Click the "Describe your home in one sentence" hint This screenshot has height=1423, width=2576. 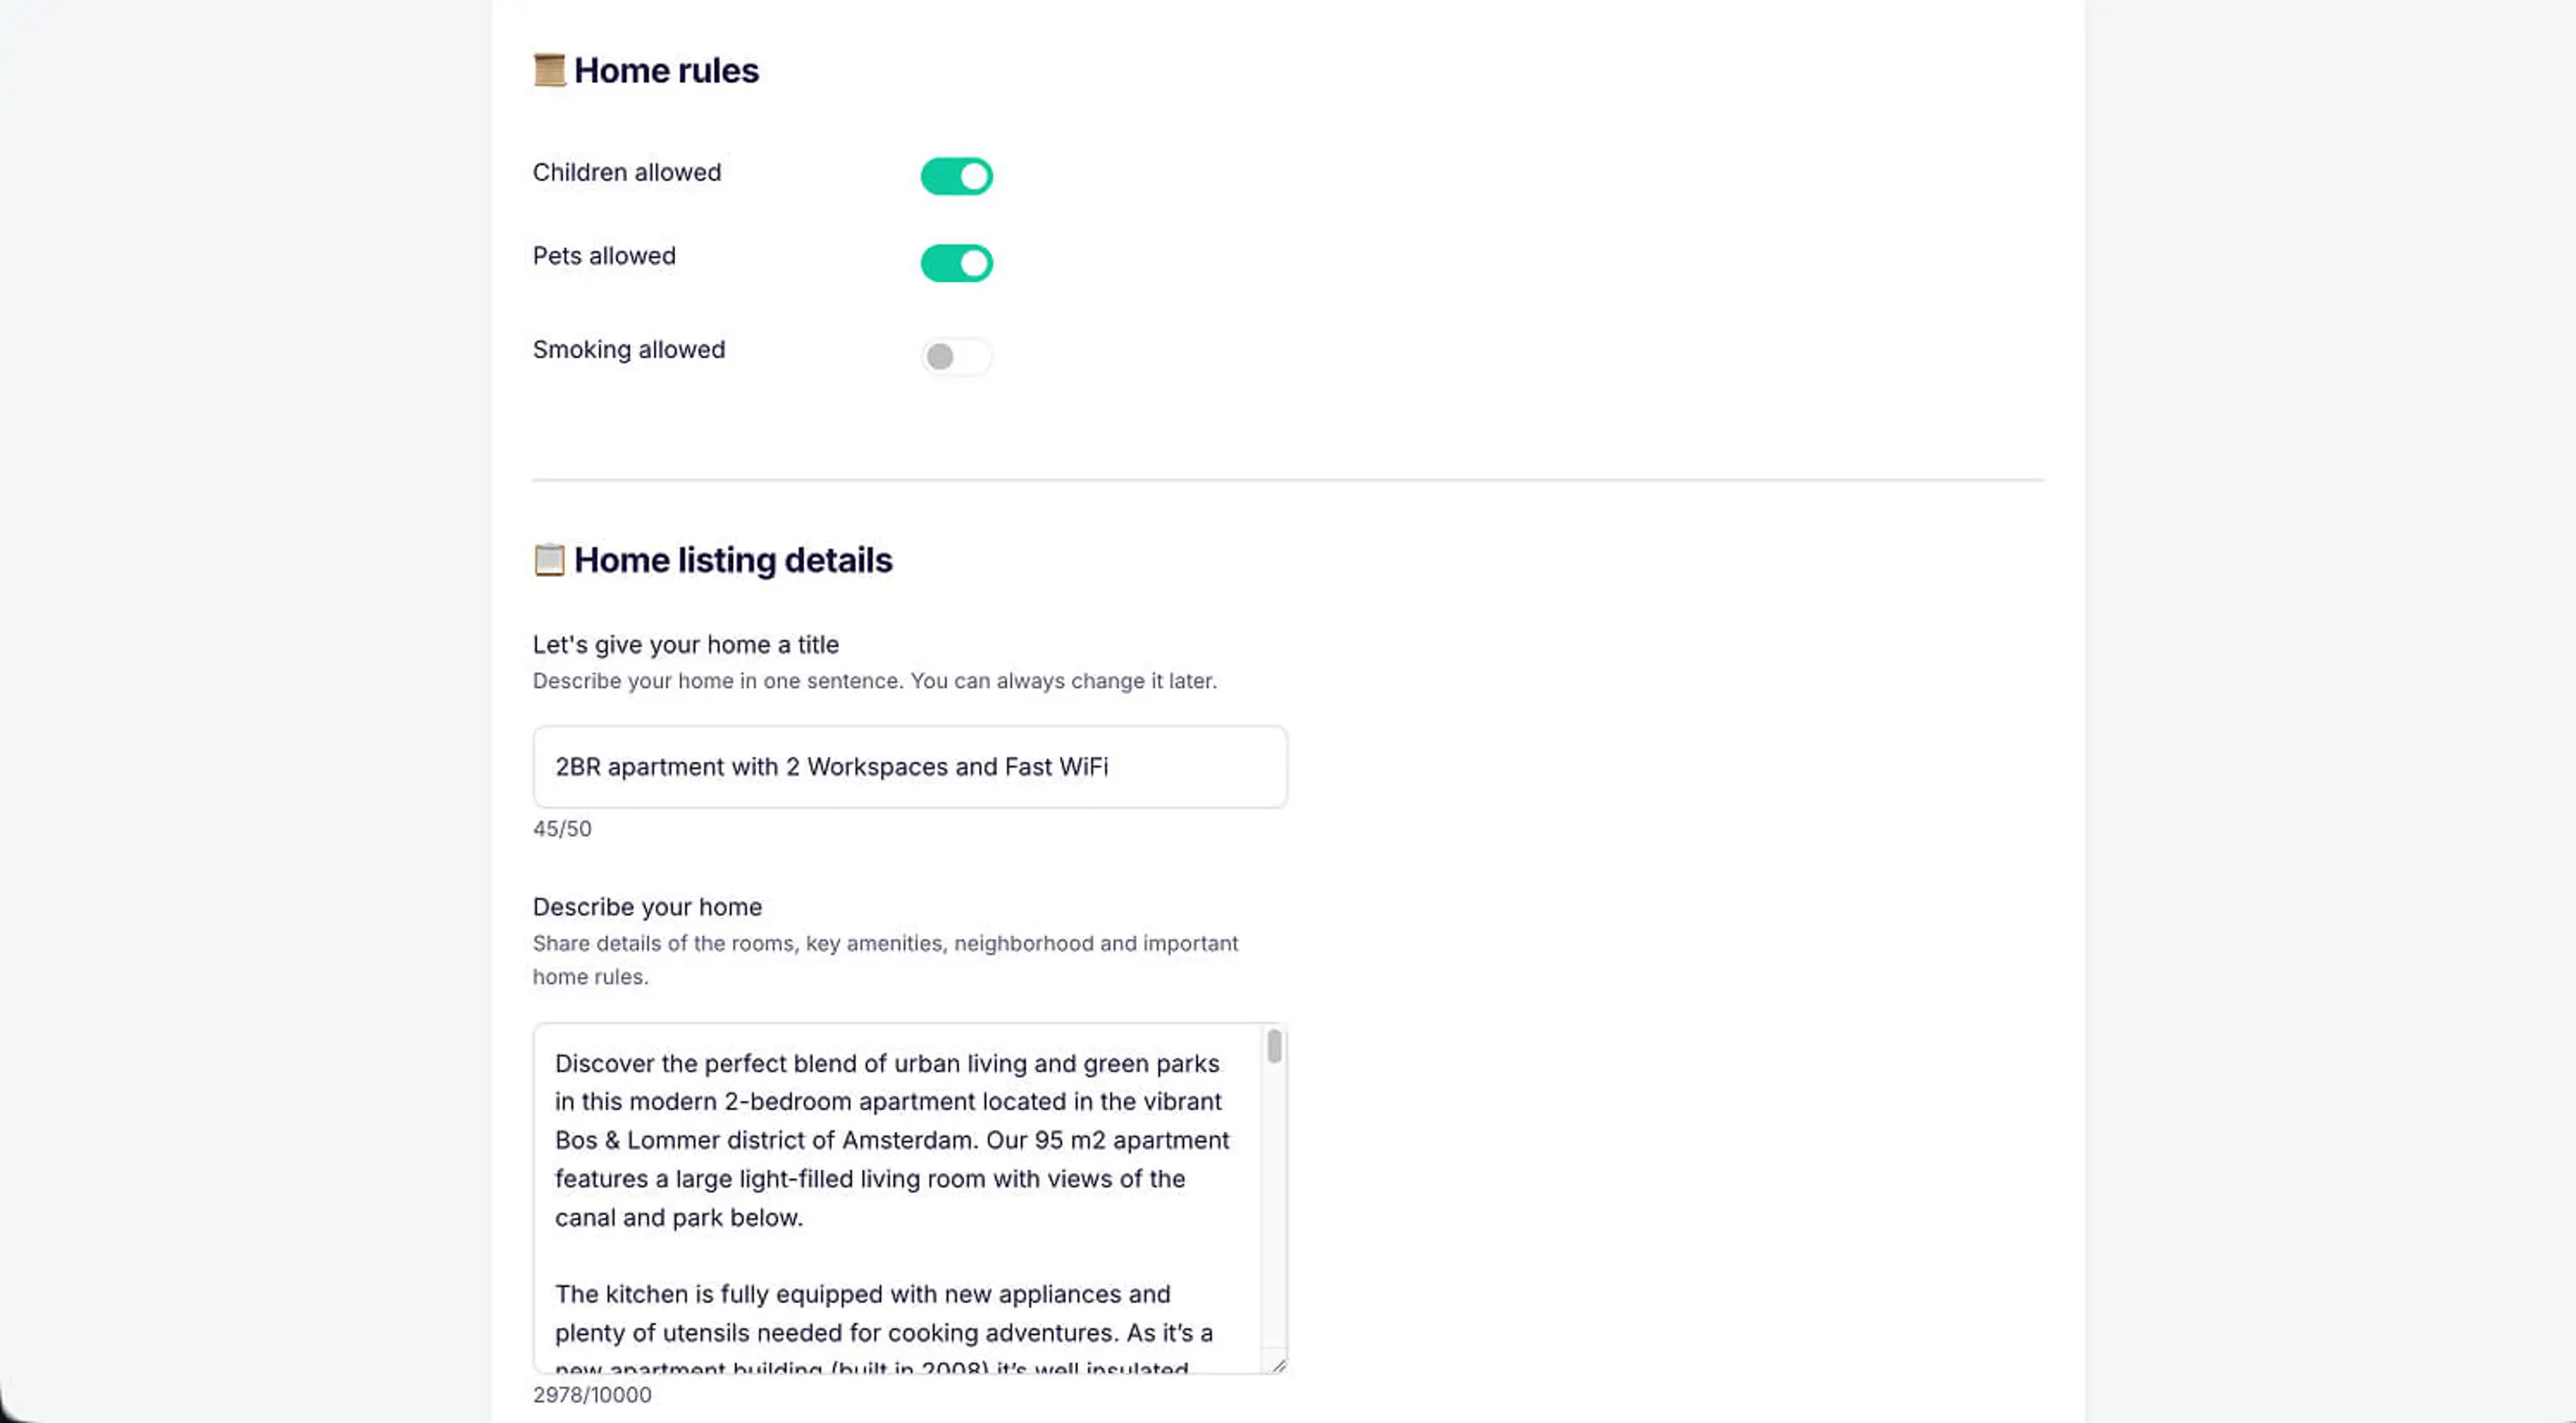click(x=874, y=681)
